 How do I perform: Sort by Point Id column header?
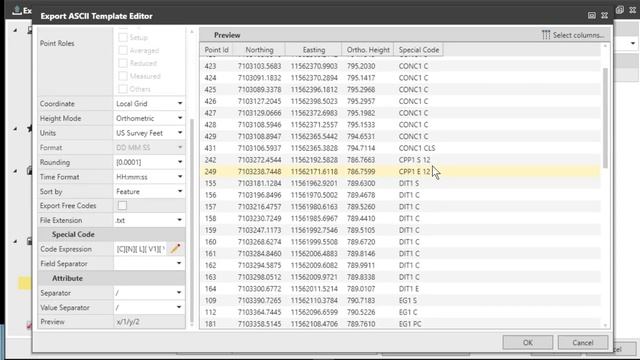point(216,50)
